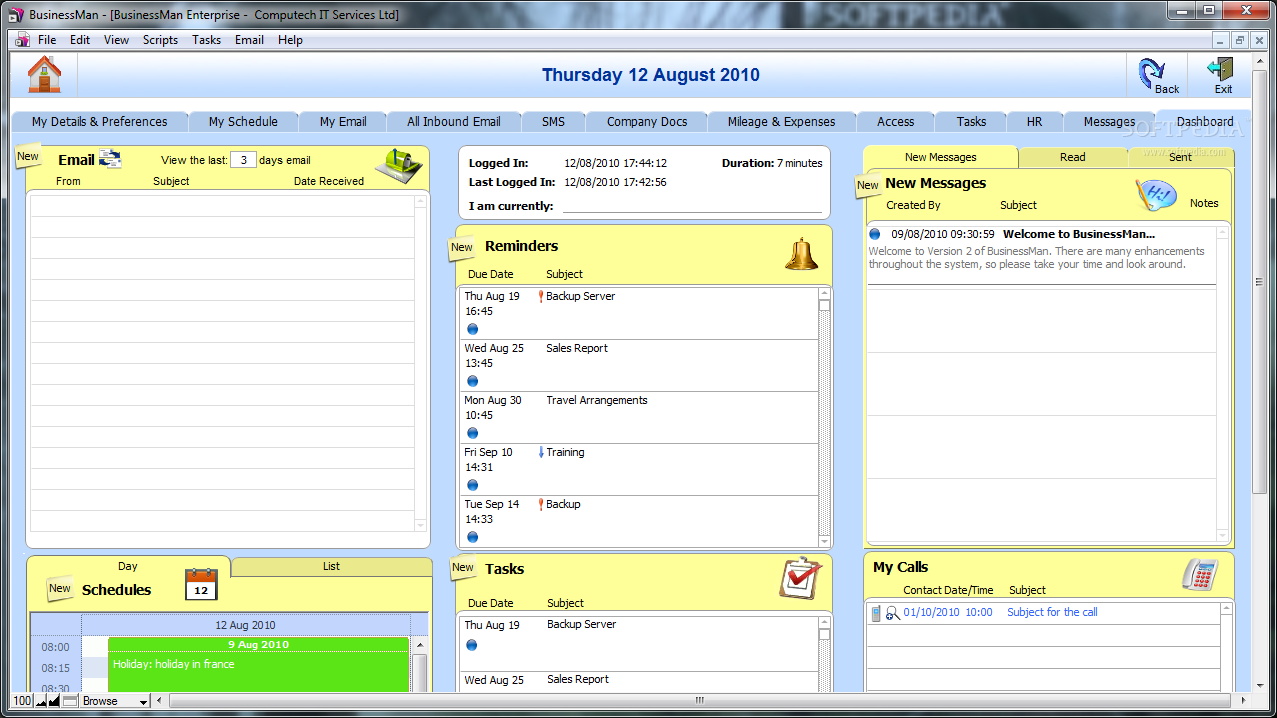Click the magnifier icon in call row

[x=892, y=613]
